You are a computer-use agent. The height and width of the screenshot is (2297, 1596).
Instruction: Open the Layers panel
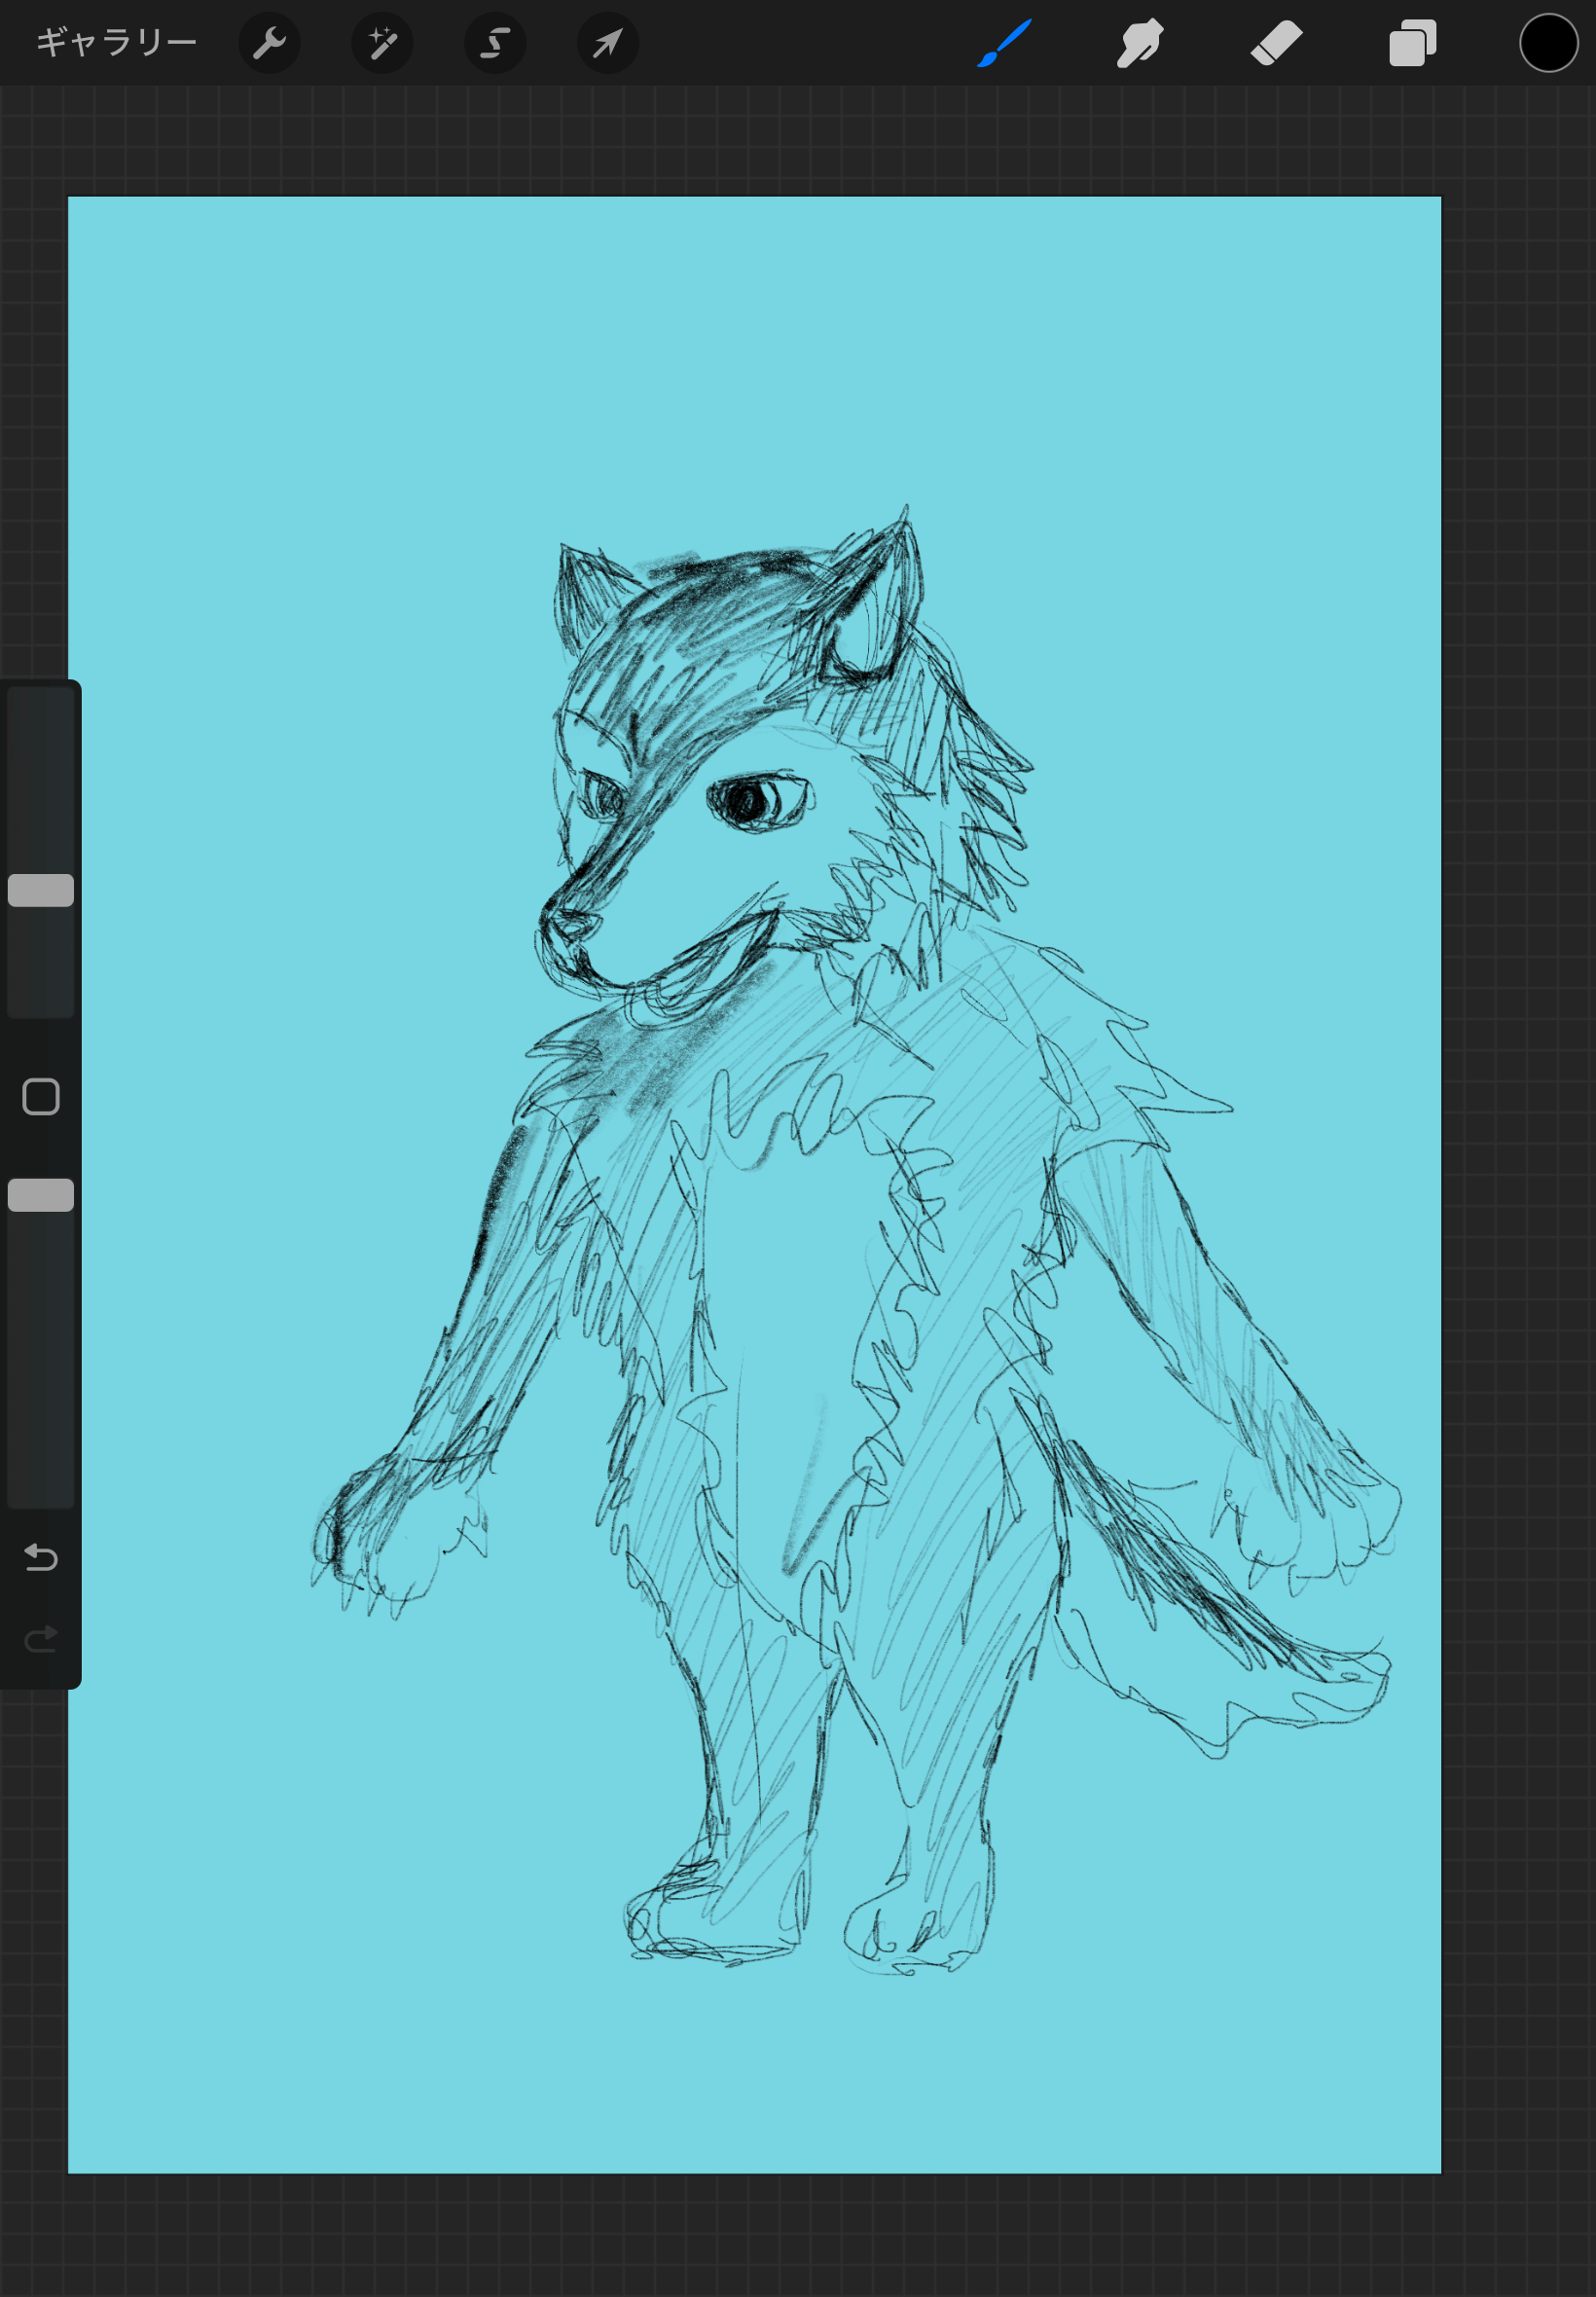click(1412, 43)
